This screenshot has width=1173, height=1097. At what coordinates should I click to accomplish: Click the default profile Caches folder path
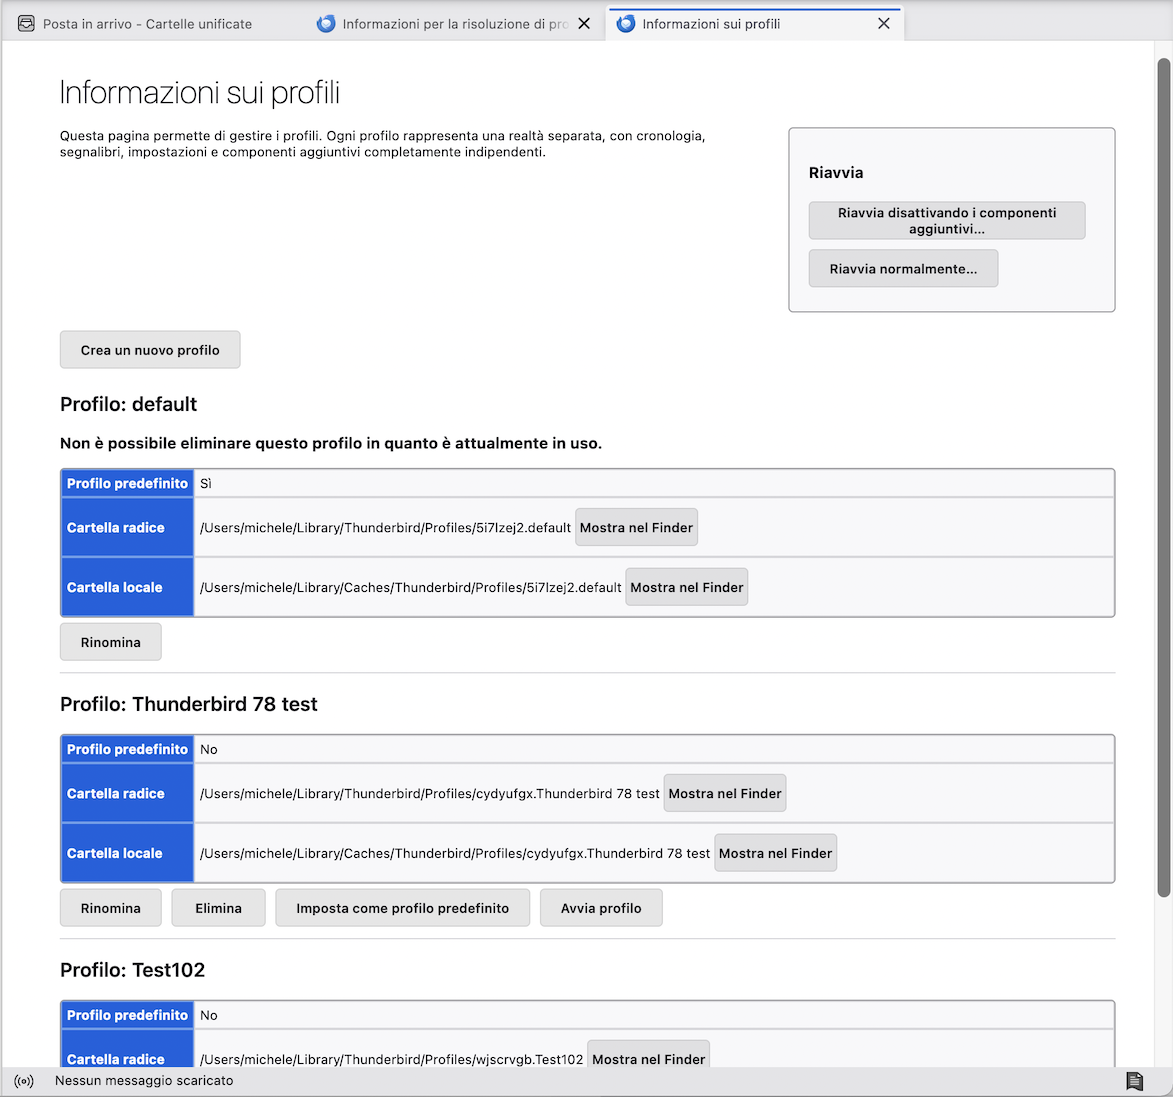tap(411, 587)
